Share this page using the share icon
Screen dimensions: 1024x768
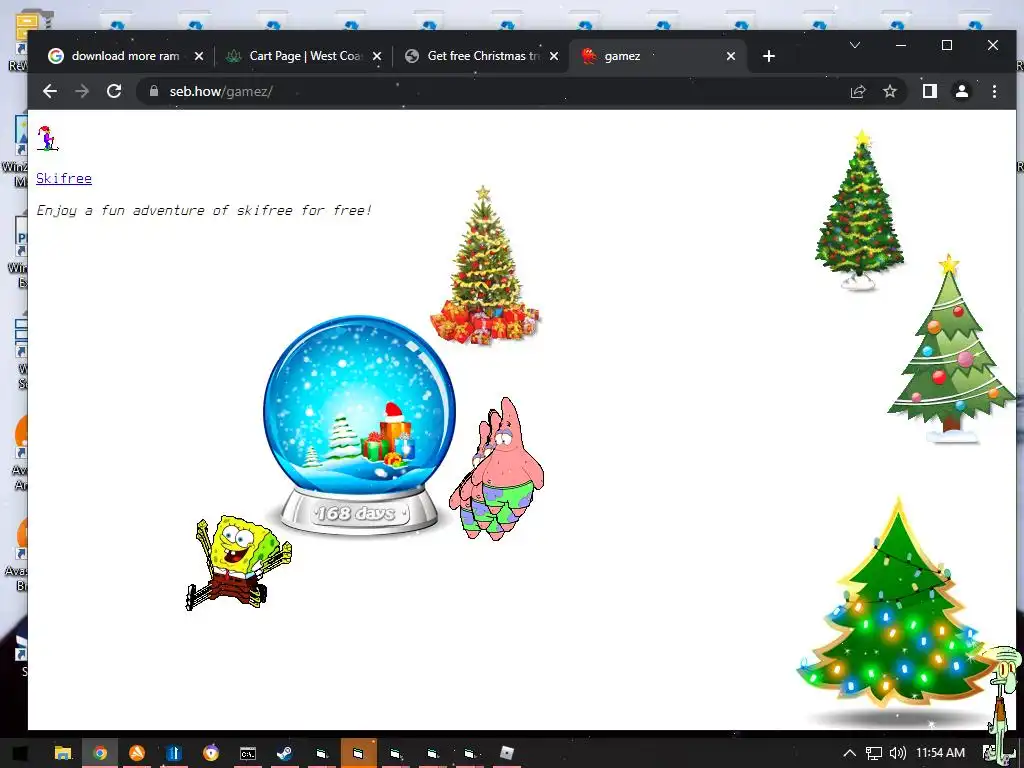pyautogui.click(x=858, y=91)
